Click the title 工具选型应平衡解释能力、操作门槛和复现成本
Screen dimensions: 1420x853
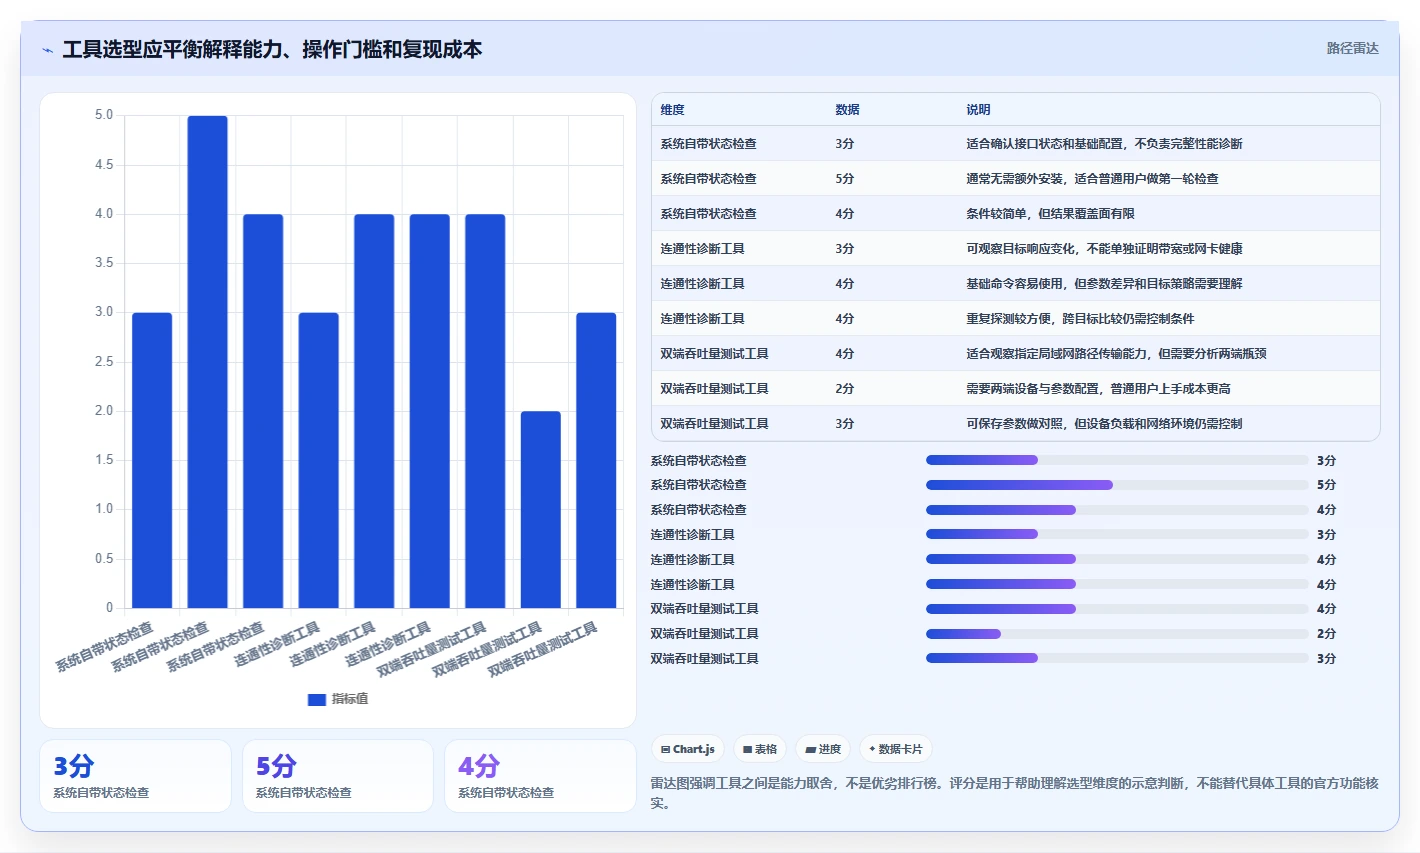(272, 49)
